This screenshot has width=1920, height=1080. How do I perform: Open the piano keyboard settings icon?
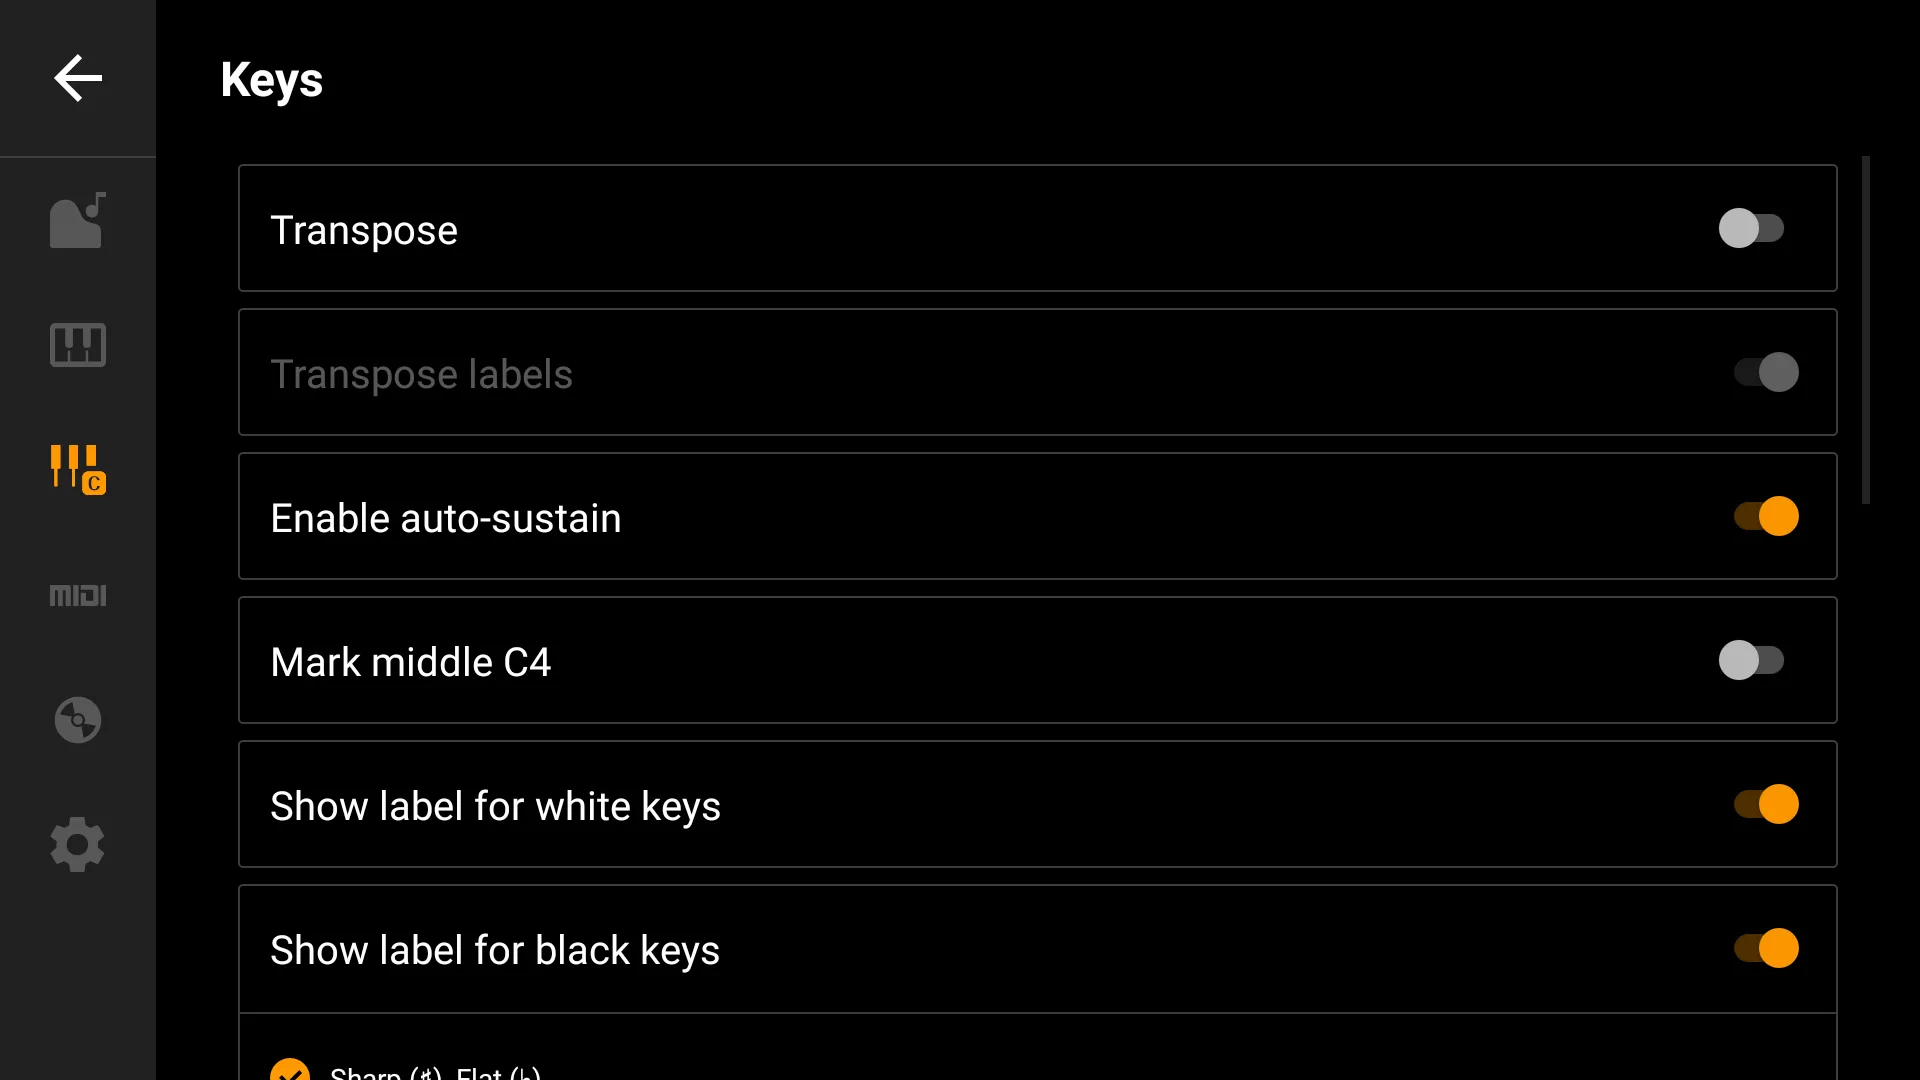[x=78, y=345]
